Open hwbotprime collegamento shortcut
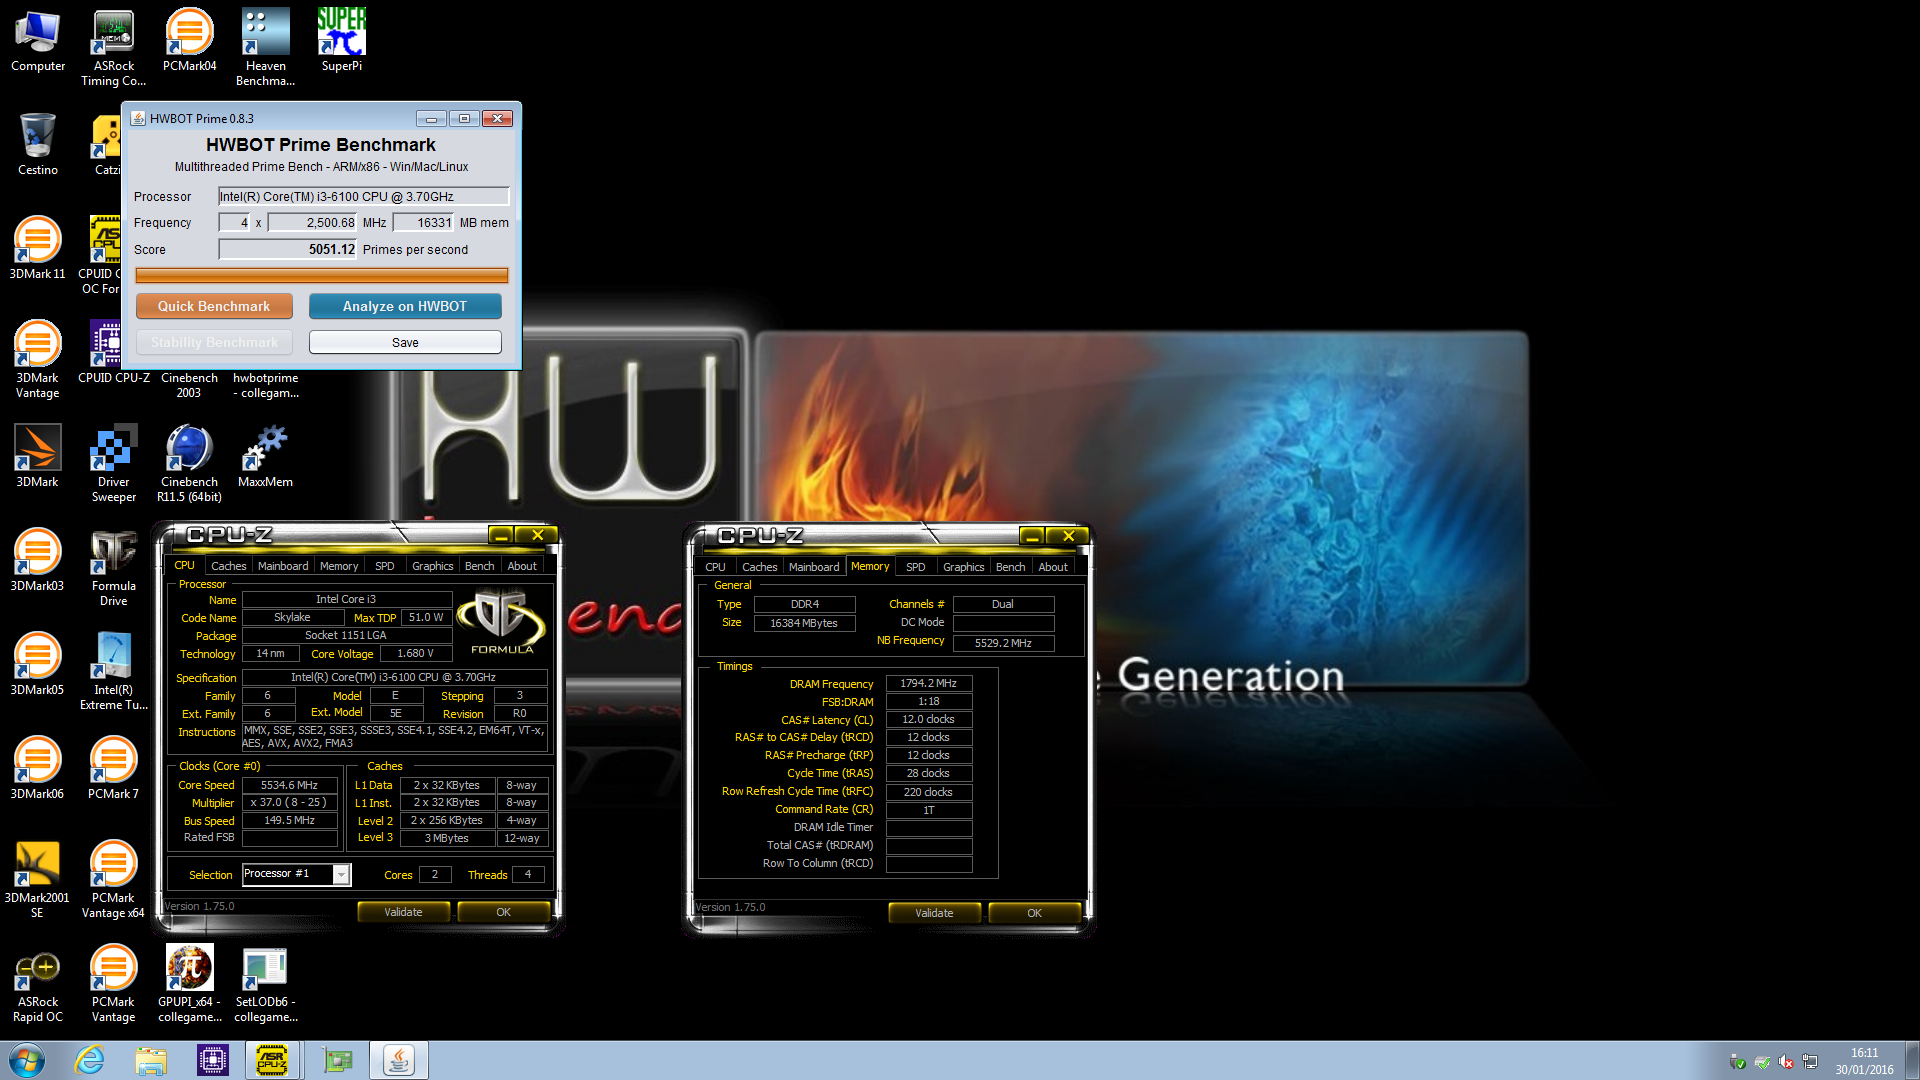The height and width of the screenshot is (1080, 1920). 265,384
